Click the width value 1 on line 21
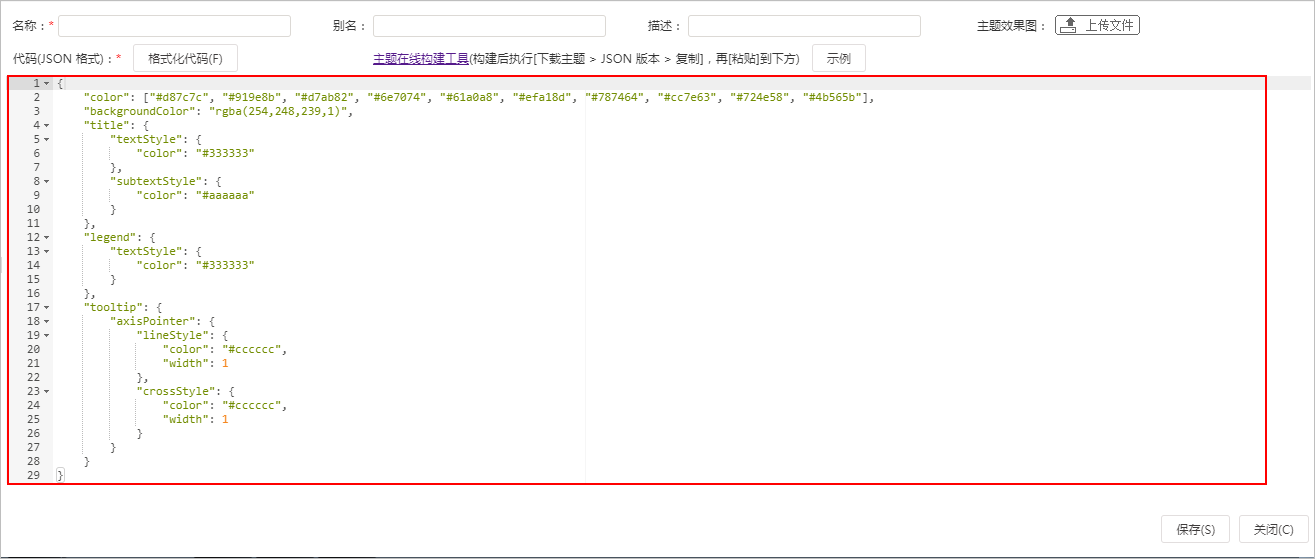Viewport: 1315px width, 559px height. (225, 363)
